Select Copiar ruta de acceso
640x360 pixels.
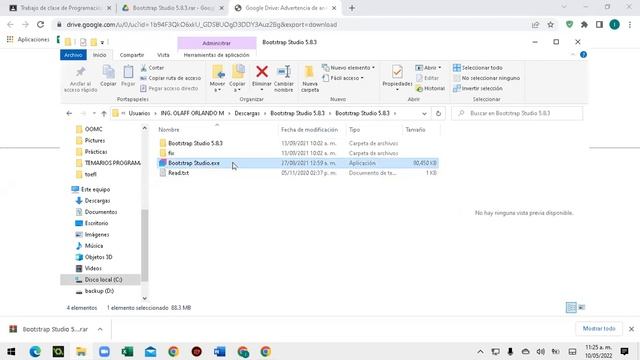171,78
